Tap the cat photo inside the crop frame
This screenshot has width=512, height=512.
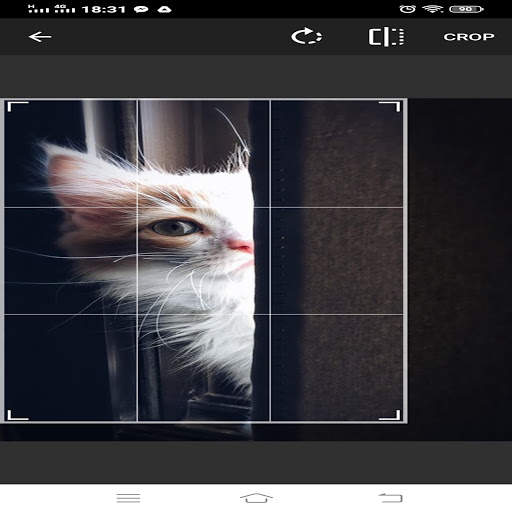pos(203,261)
